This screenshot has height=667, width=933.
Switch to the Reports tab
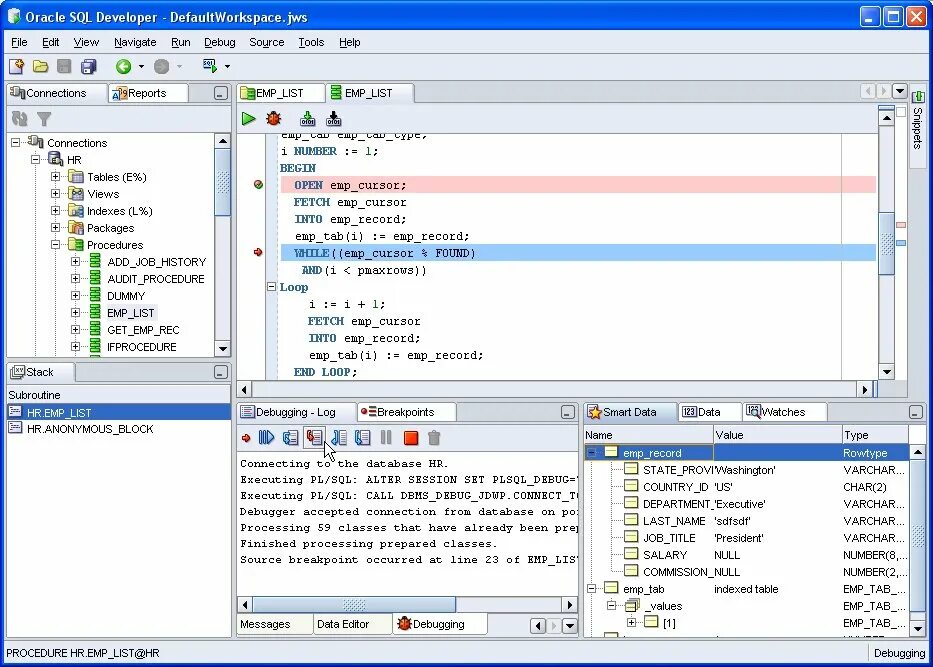(x=148, y=93)
